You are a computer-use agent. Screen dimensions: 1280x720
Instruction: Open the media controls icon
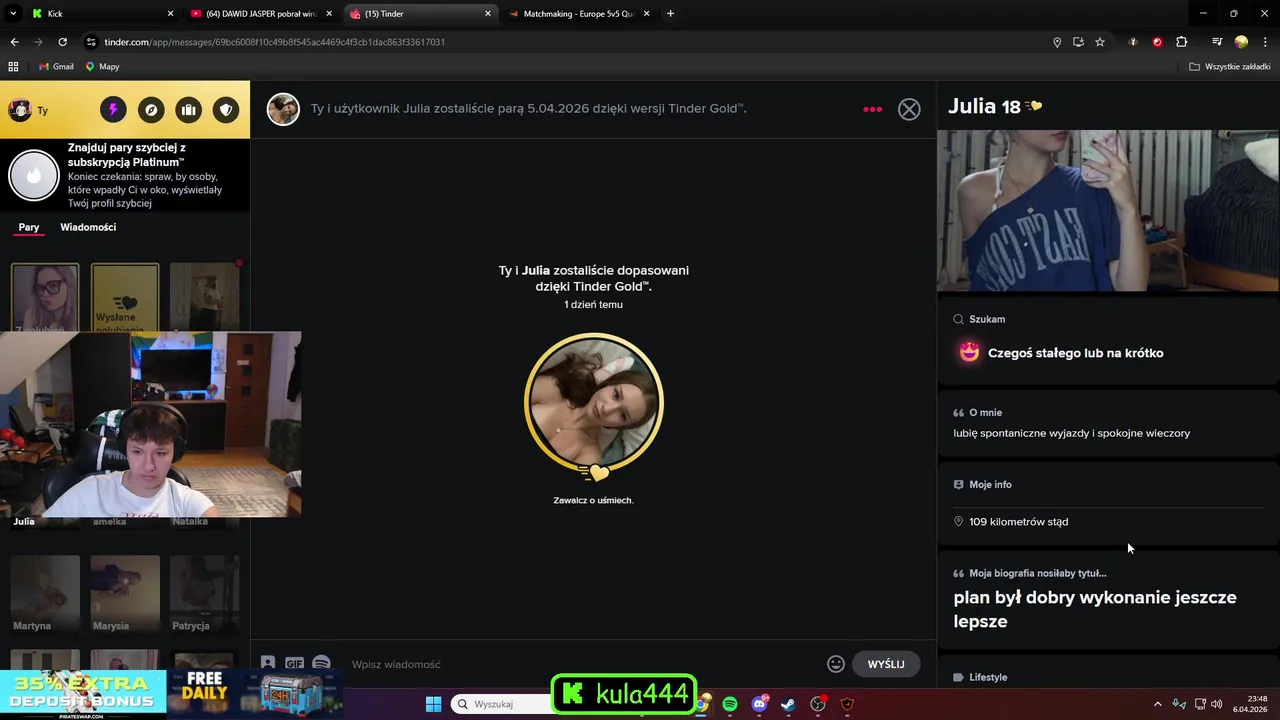[x=1217, y=42]
